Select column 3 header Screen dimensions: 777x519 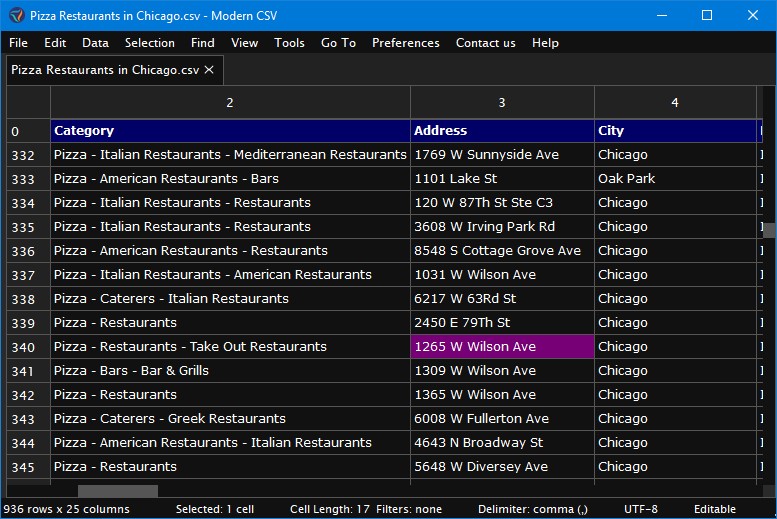(502, 103)
